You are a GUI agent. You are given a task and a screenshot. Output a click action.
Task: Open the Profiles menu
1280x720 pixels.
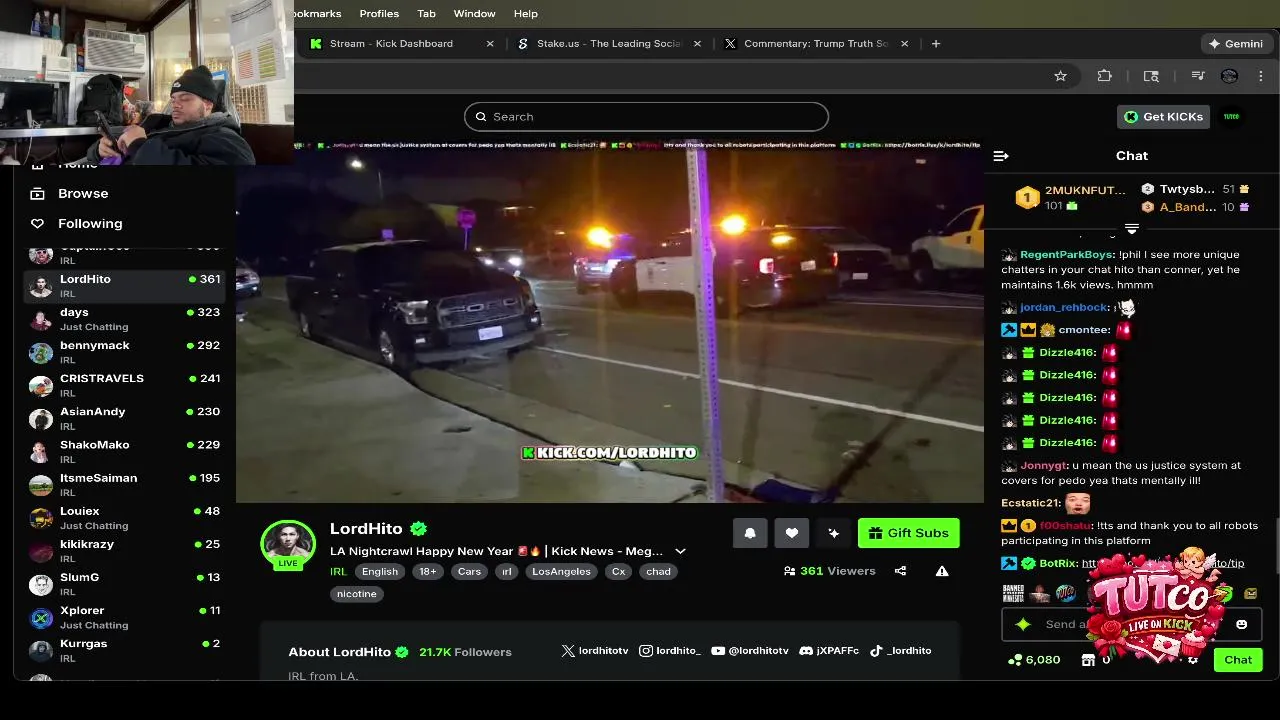(x=379, y=14)
